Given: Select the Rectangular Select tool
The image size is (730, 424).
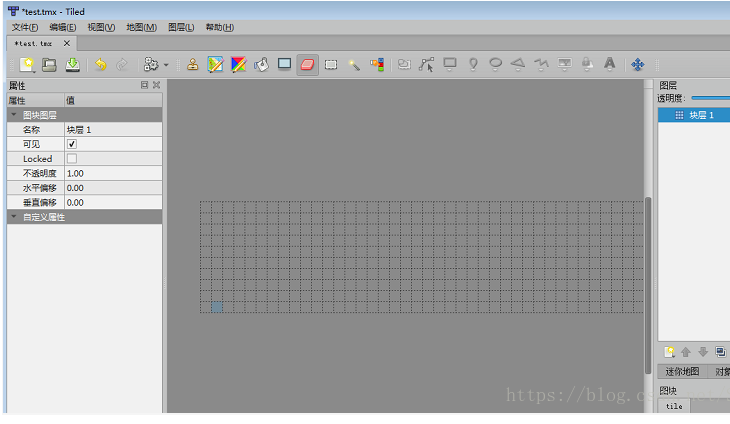Looking at the screenshot, I should [331, 65].
